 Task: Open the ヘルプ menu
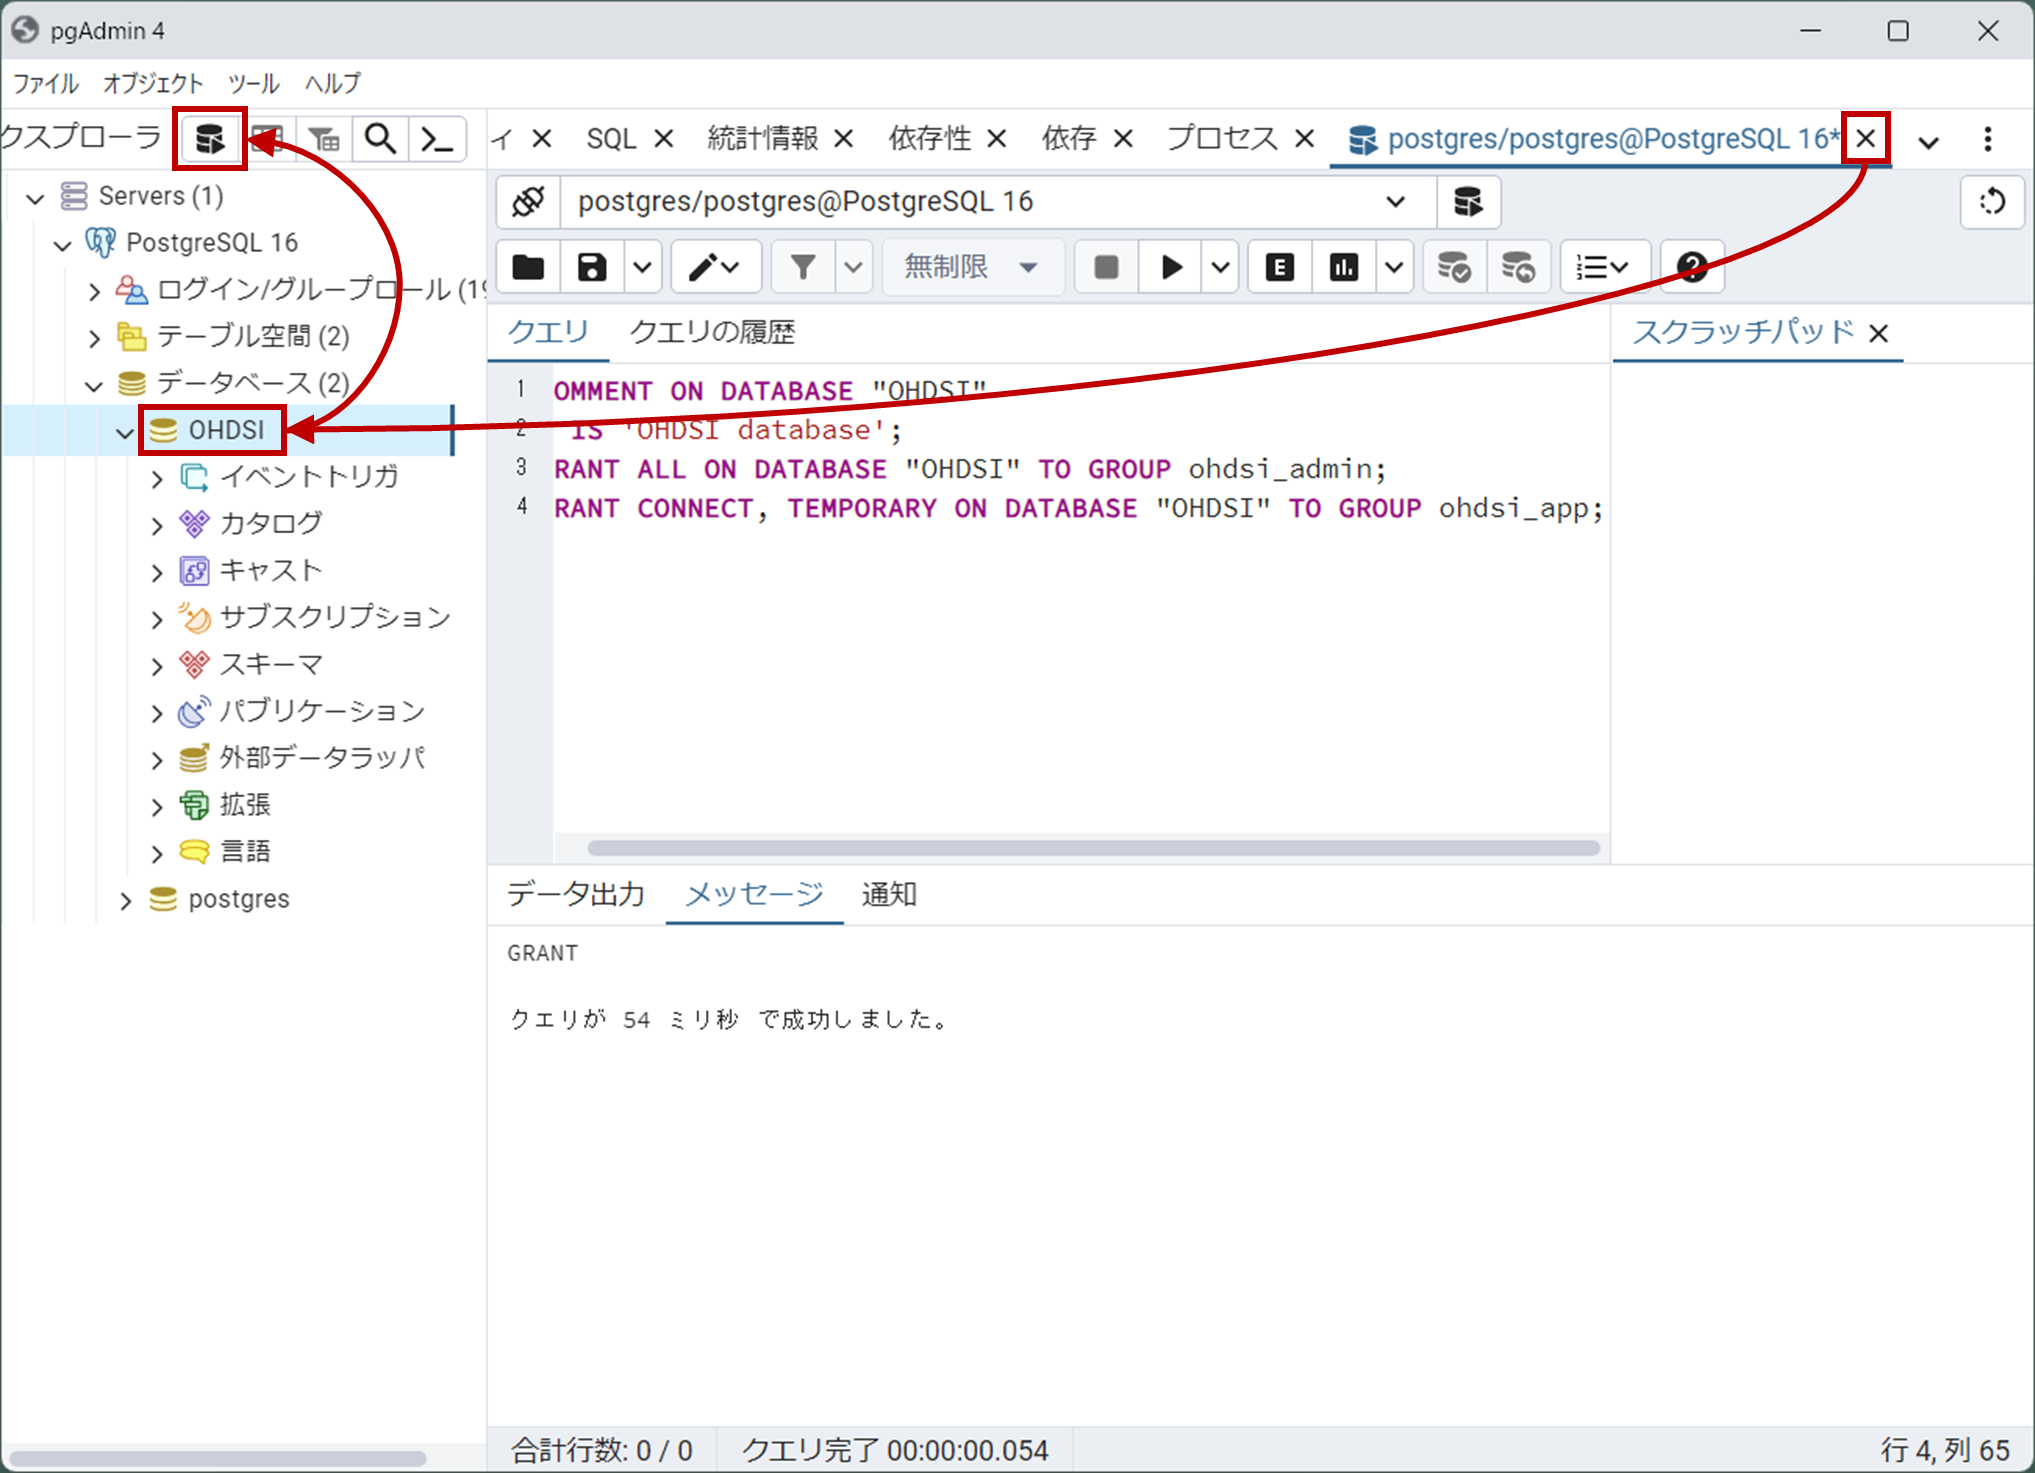point(333,83)
